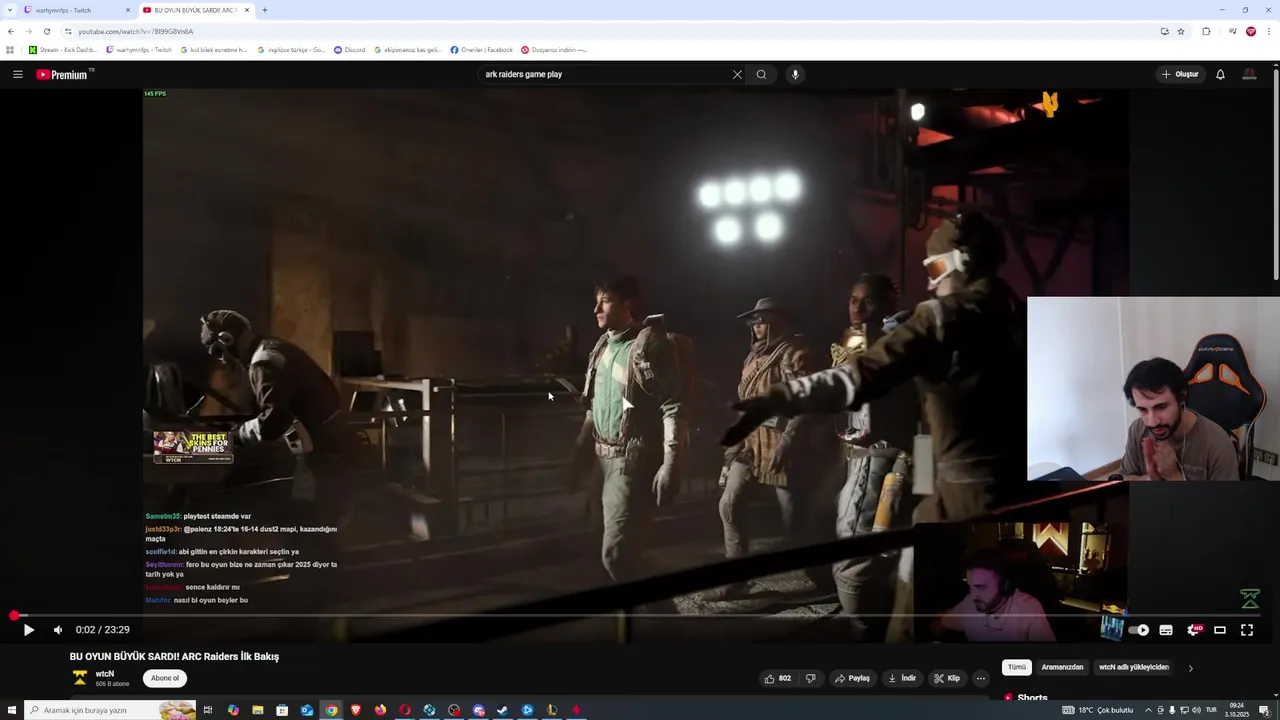
Task: Start voice search with microphone icon
Action: [x=795, y=74]
